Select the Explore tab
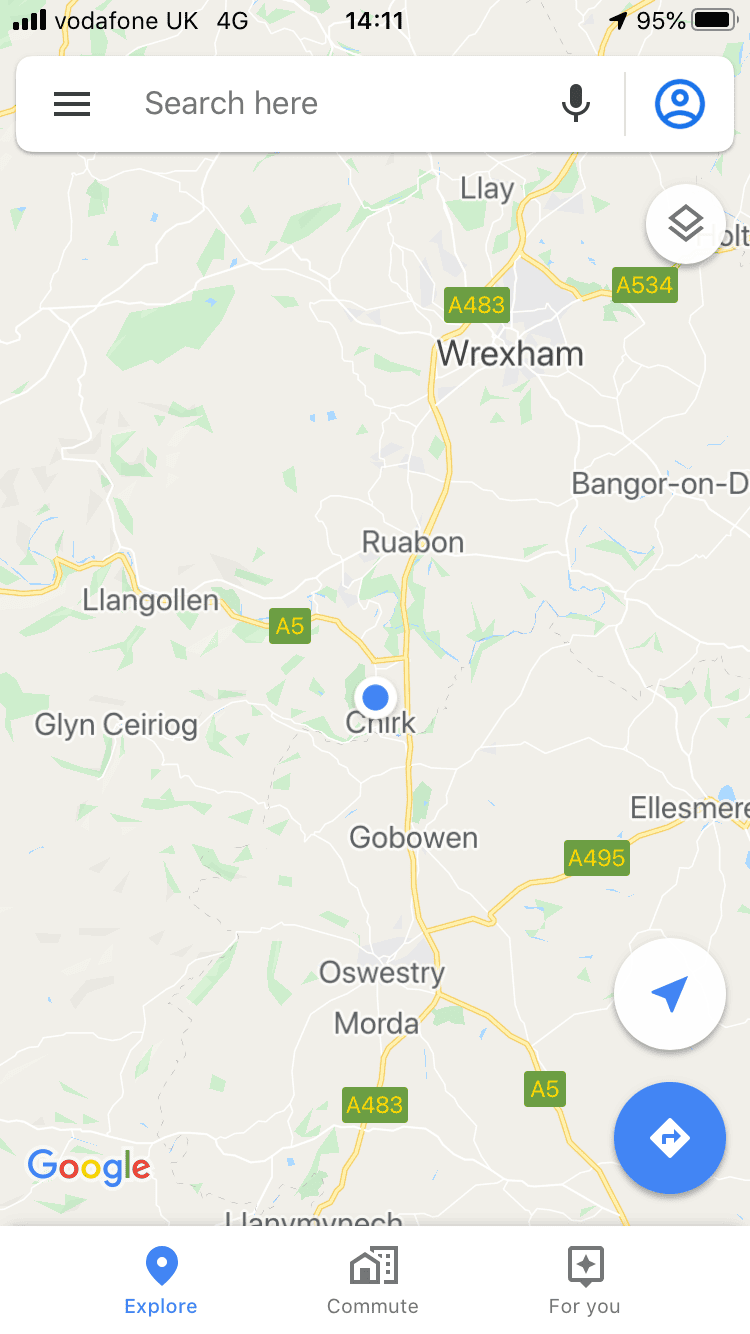 161,1281
